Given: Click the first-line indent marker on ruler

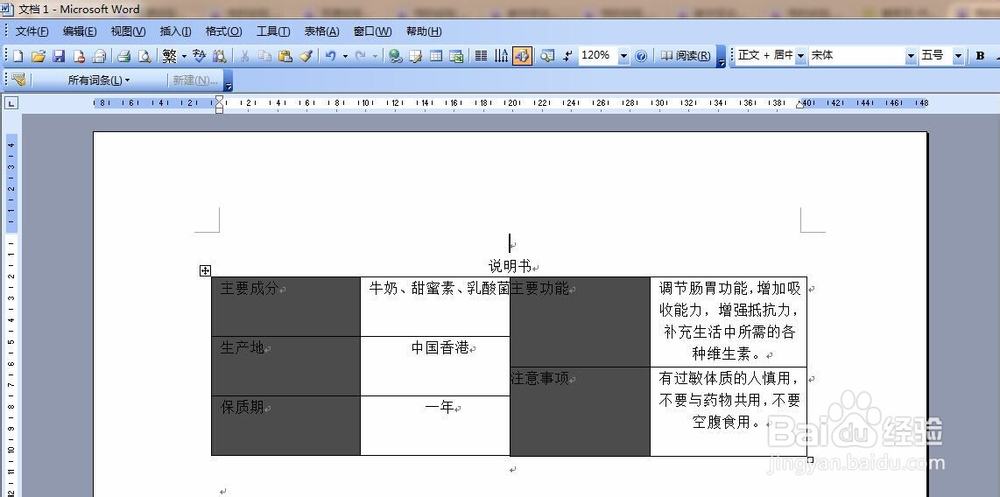Looking at the screenshot, I should (219, 99).
